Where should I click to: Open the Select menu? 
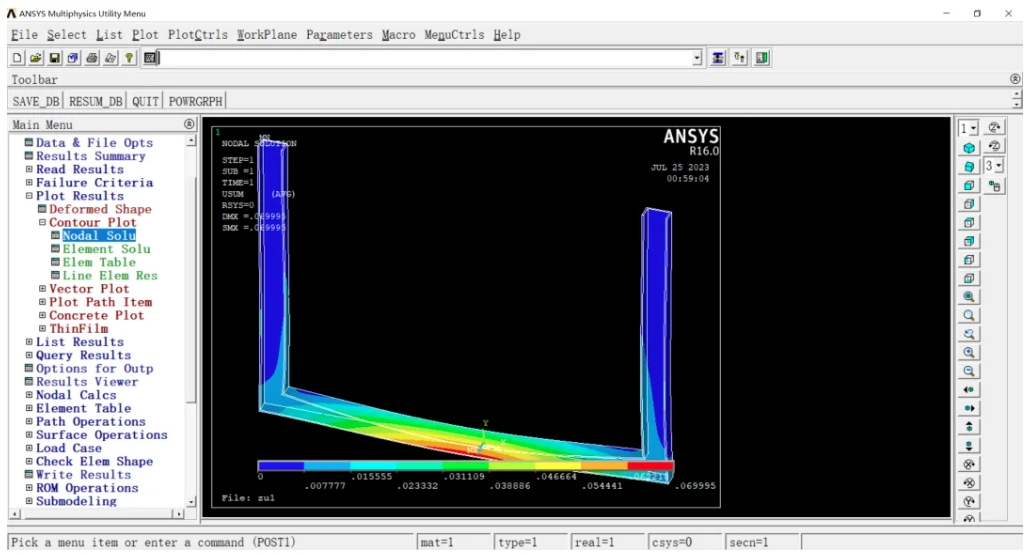66,35
